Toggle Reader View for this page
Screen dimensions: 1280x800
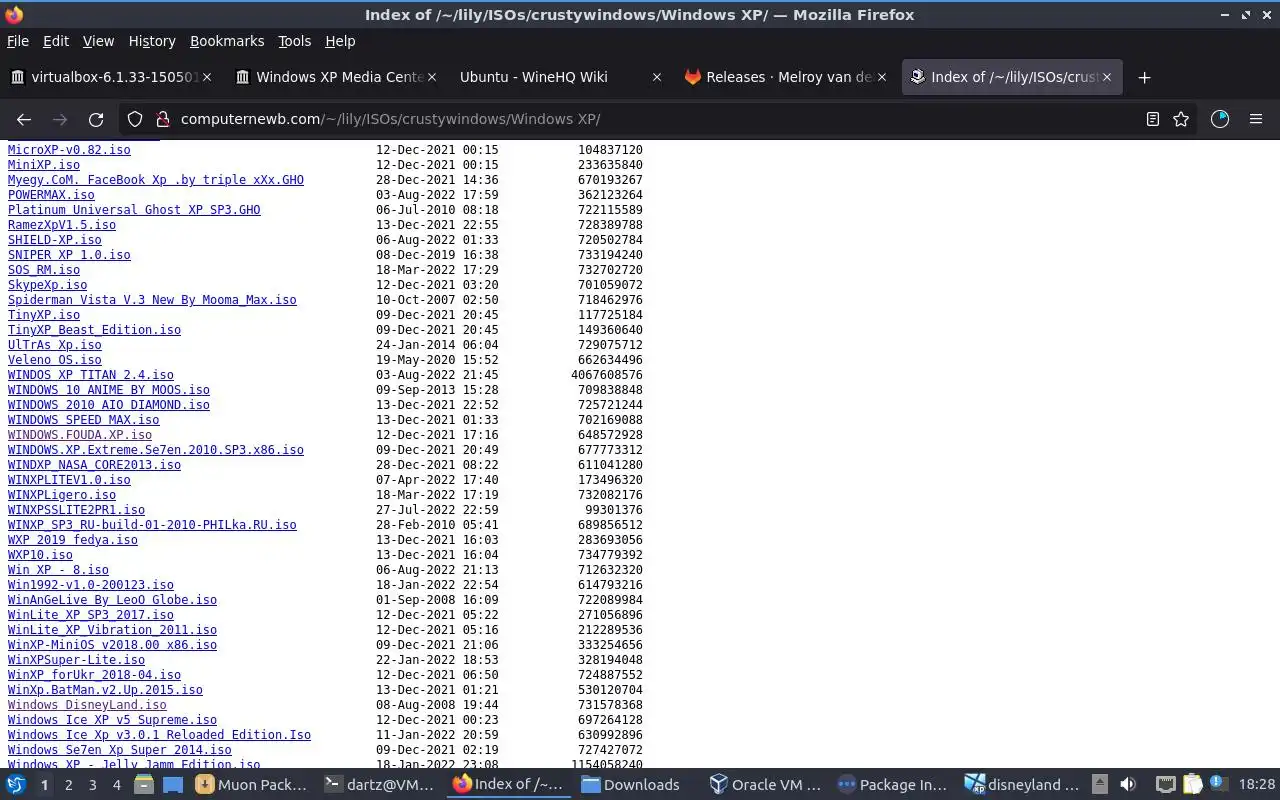[1152, 119]
